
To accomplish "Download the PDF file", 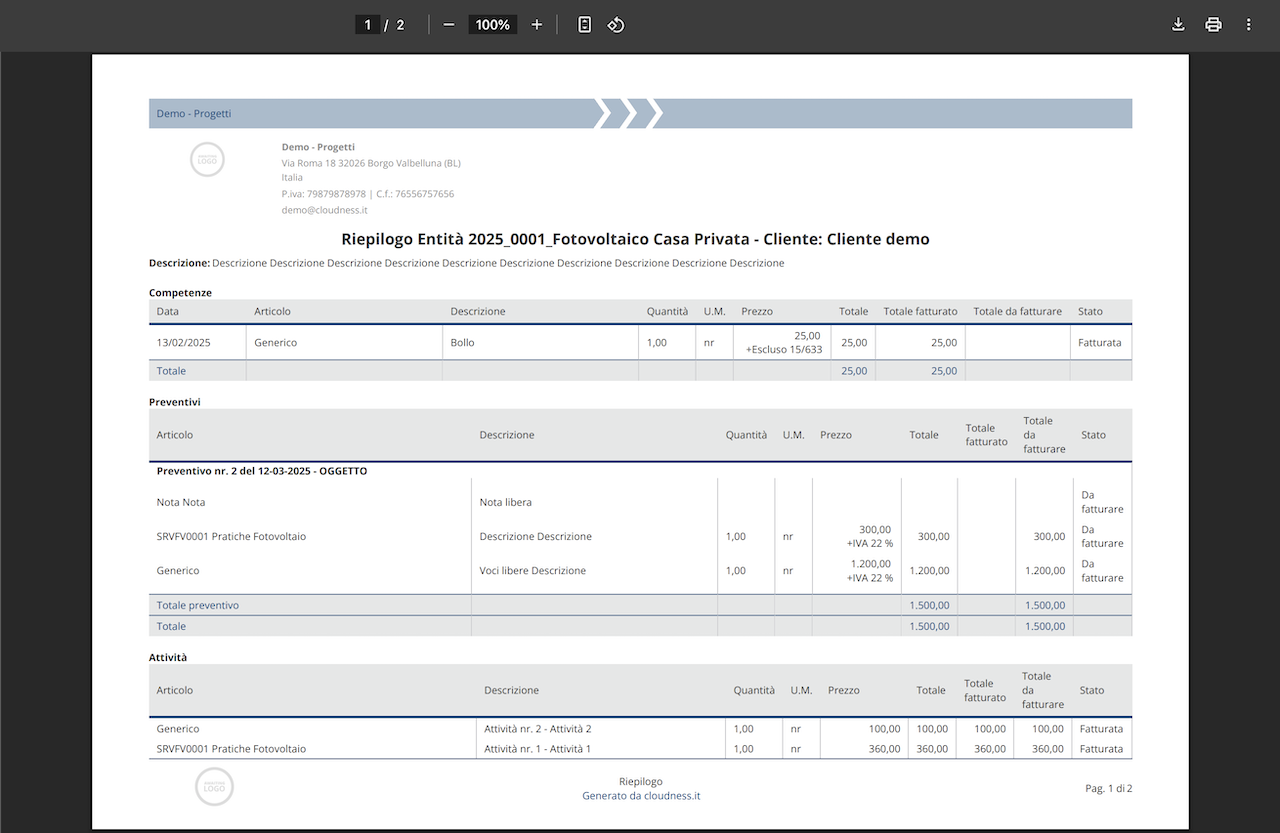I will pos(1178,25).
